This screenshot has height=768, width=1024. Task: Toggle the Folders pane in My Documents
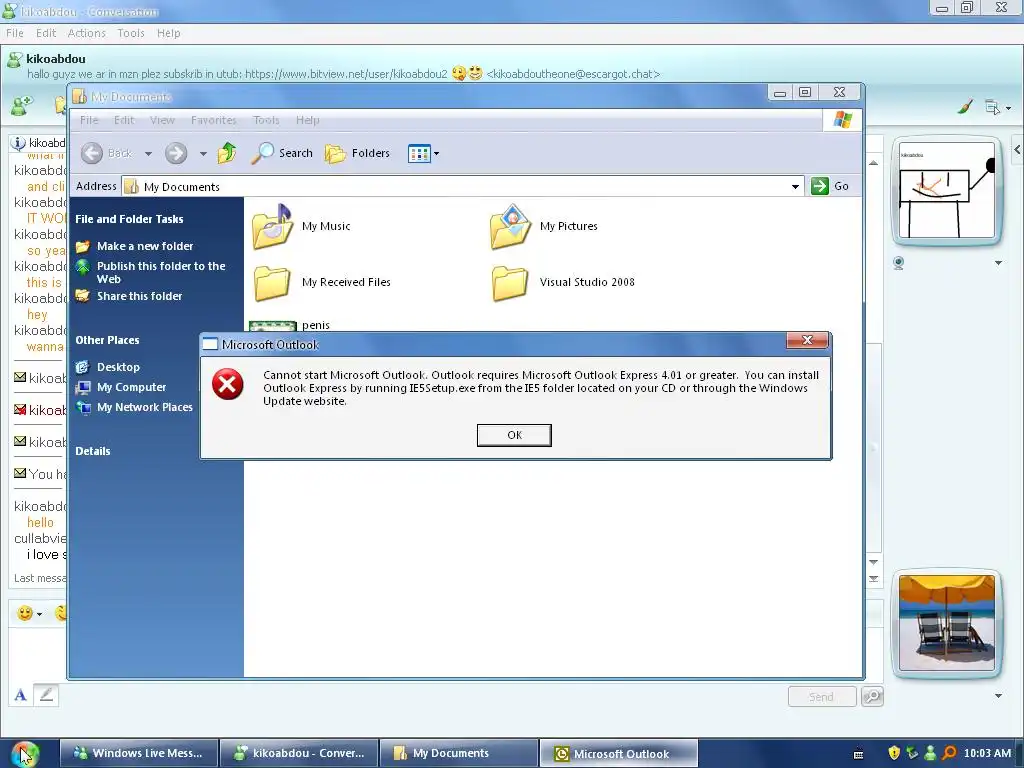pyautogui.click(x=357, y=153)
